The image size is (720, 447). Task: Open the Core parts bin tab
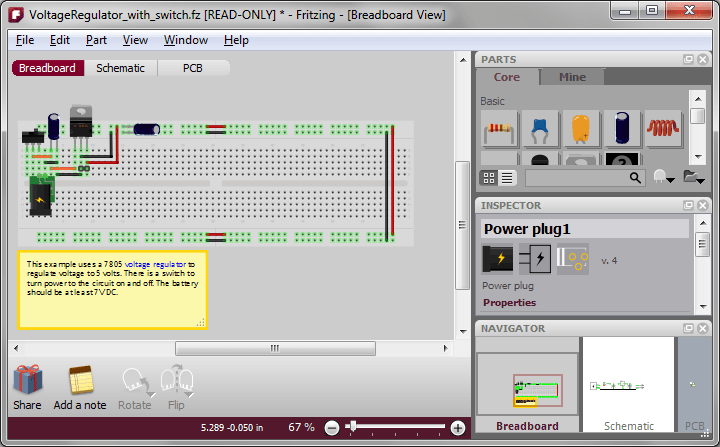coord(507,77)
